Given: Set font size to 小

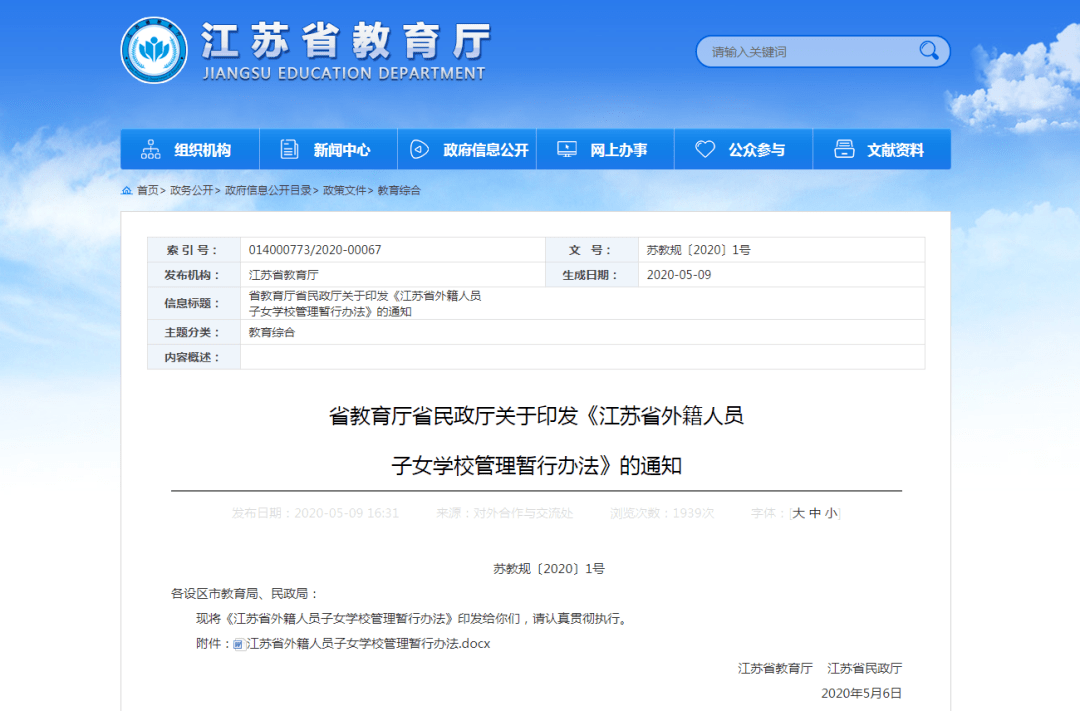Looking at the screenshot, I should 831,513.
